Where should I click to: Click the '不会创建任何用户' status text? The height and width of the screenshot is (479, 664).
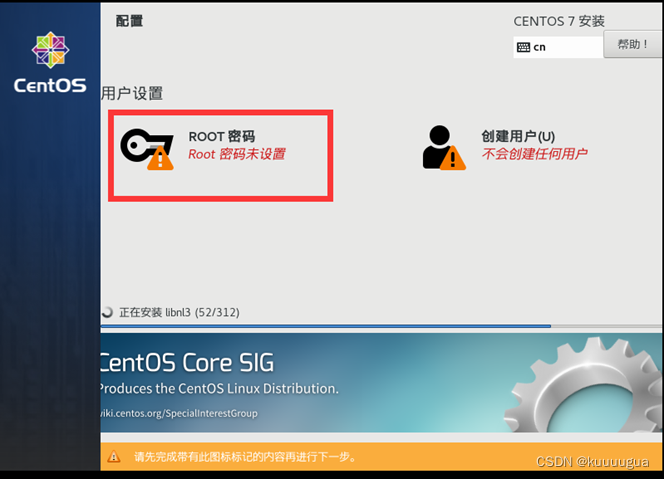[534, 154]
